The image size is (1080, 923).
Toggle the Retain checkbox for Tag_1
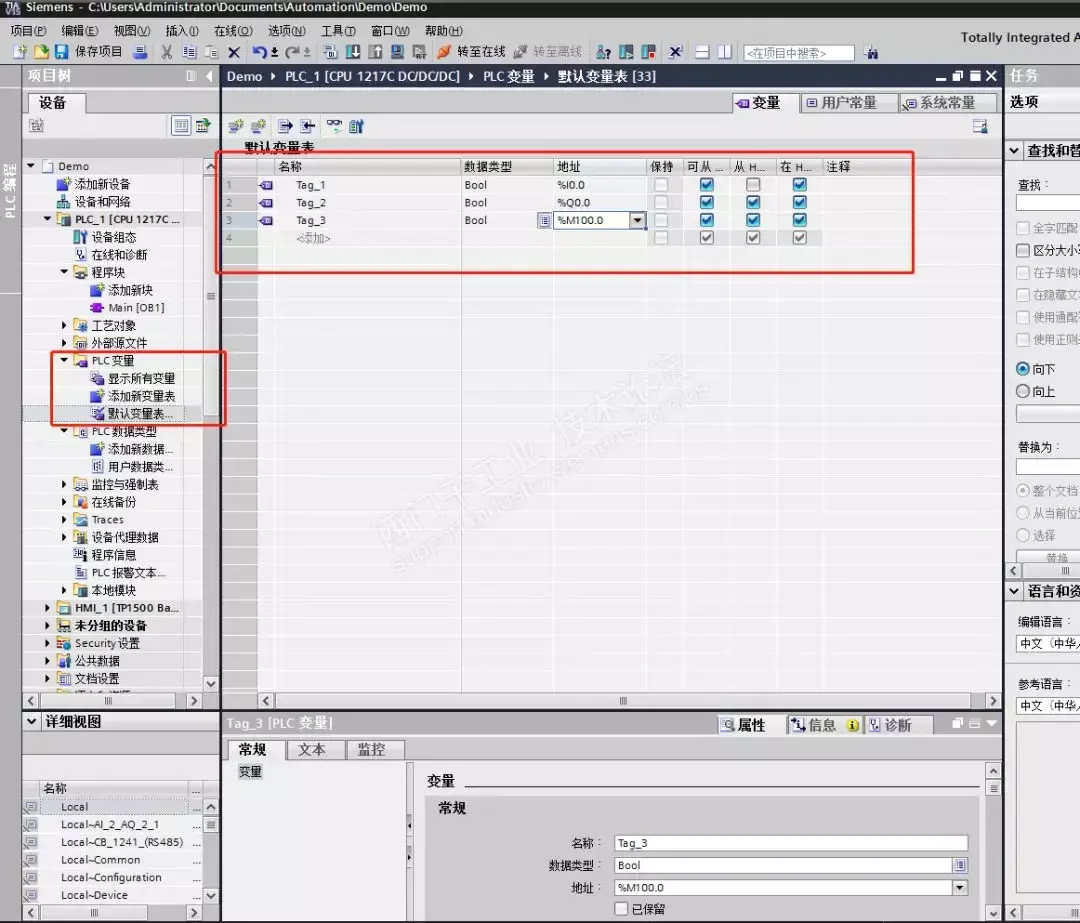point(661,185)
